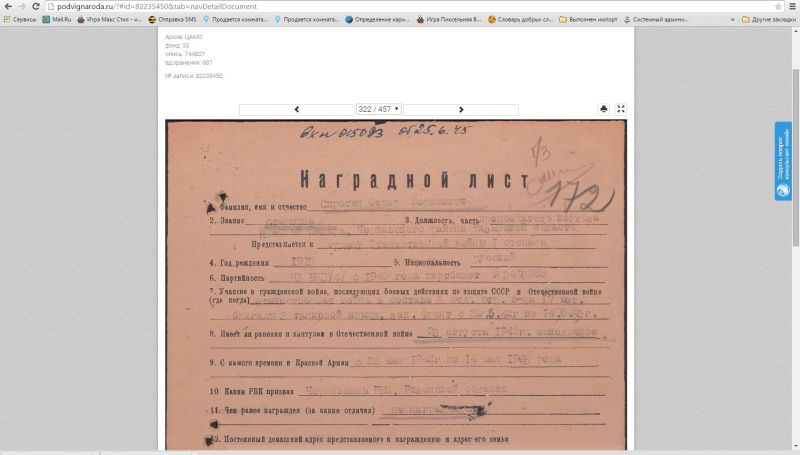Viewport: 800px width, 455px height.
Task: Open browser menu hamburger icon
Action: point(791,6)
